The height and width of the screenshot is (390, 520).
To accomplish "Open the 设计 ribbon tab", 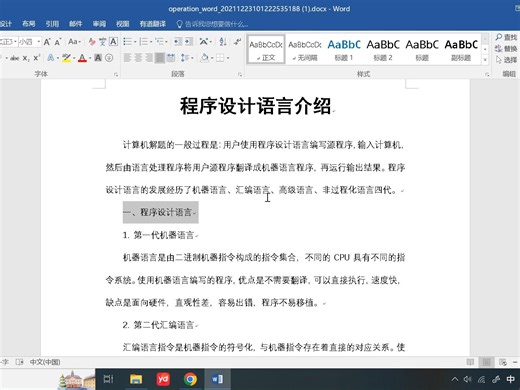I will click(5, 24).
